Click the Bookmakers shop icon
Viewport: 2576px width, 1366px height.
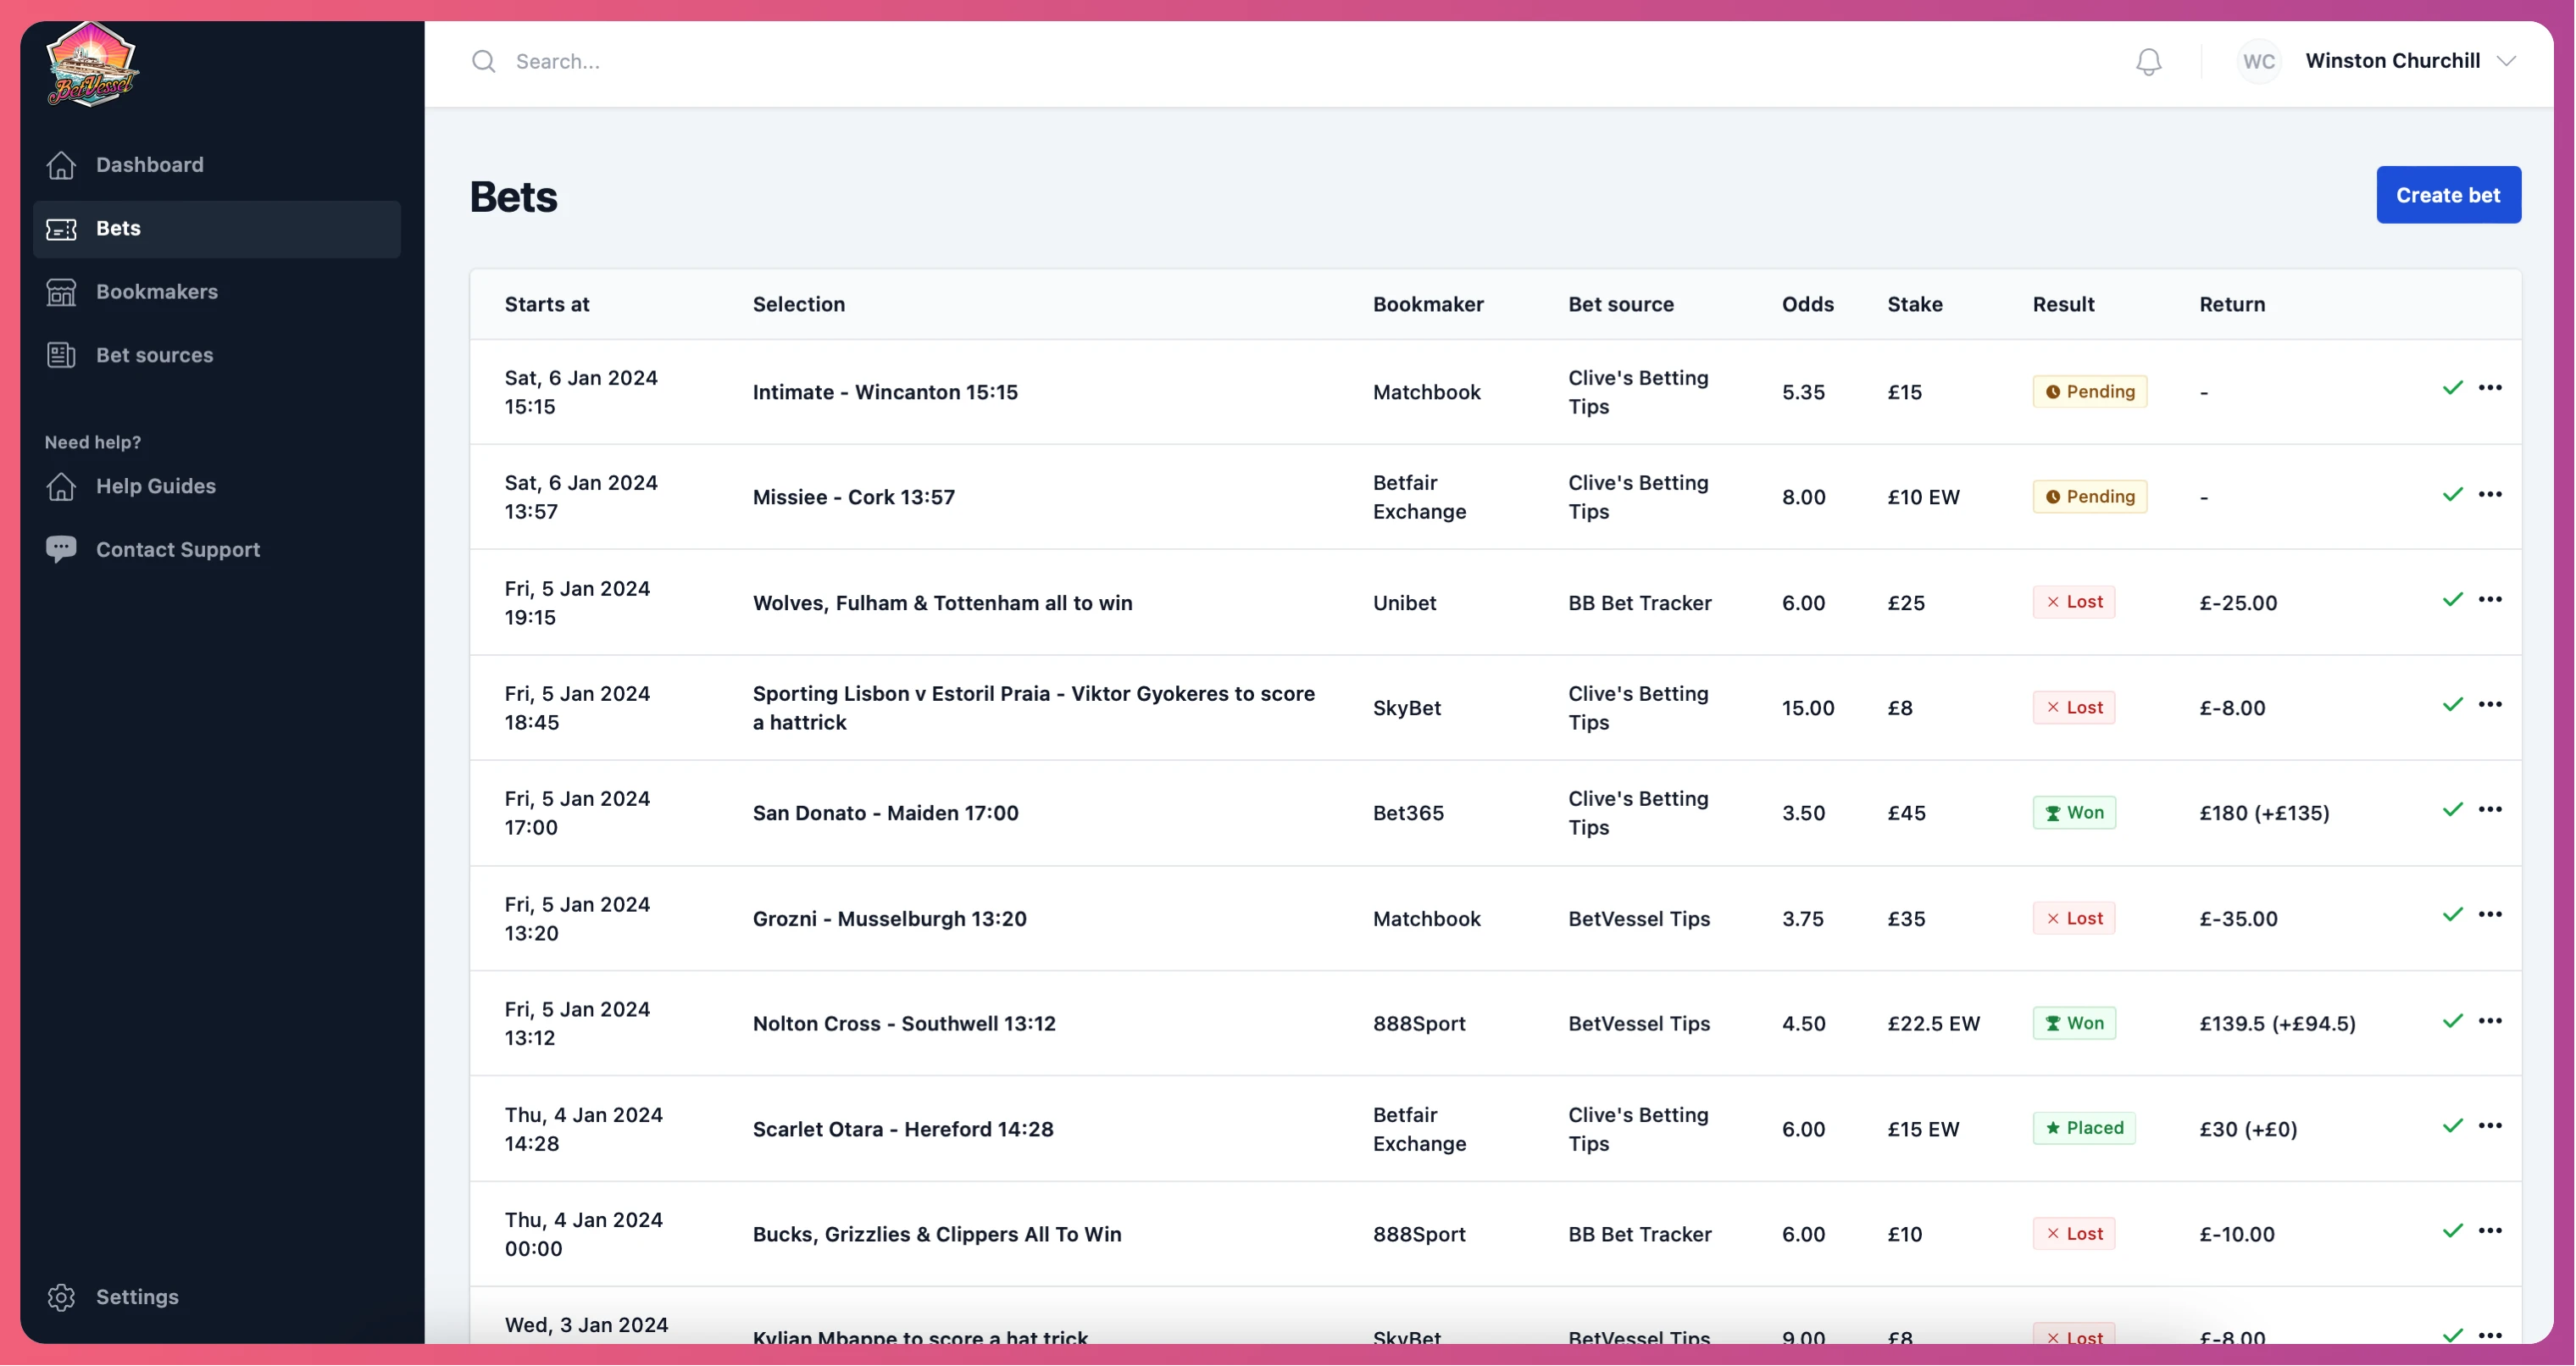point(61,292)
